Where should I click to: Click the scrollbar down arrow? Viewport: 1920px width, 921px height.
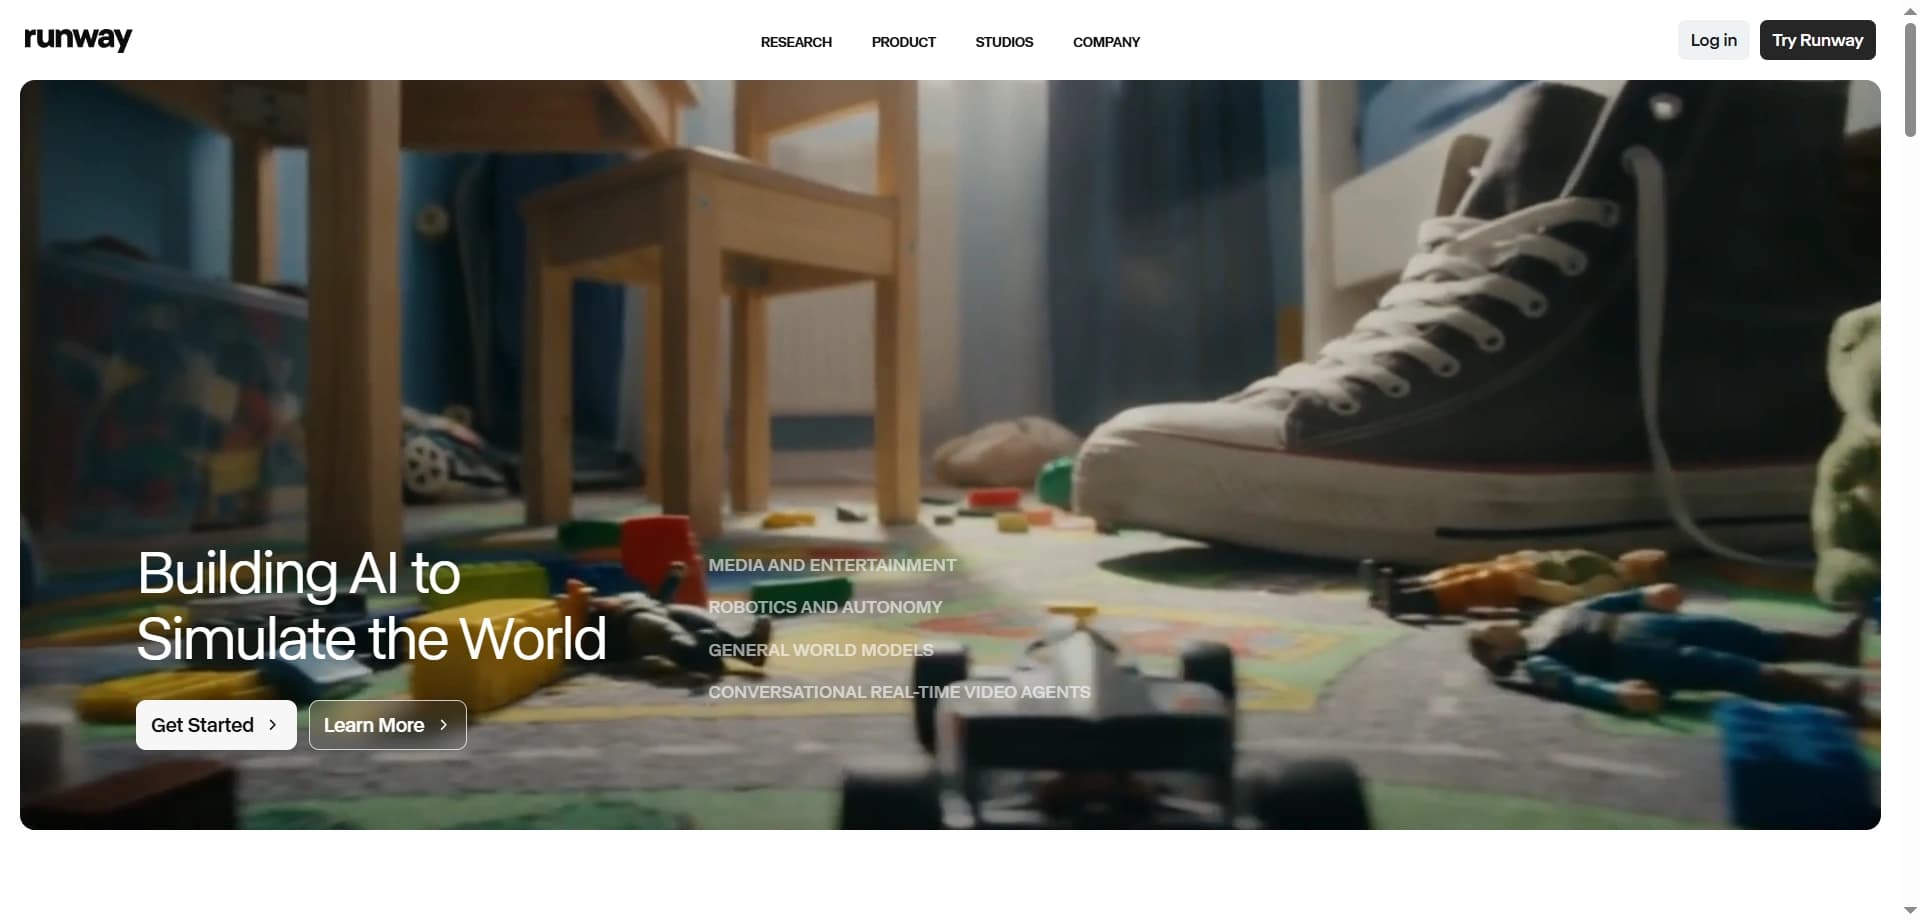[1910, 911]
